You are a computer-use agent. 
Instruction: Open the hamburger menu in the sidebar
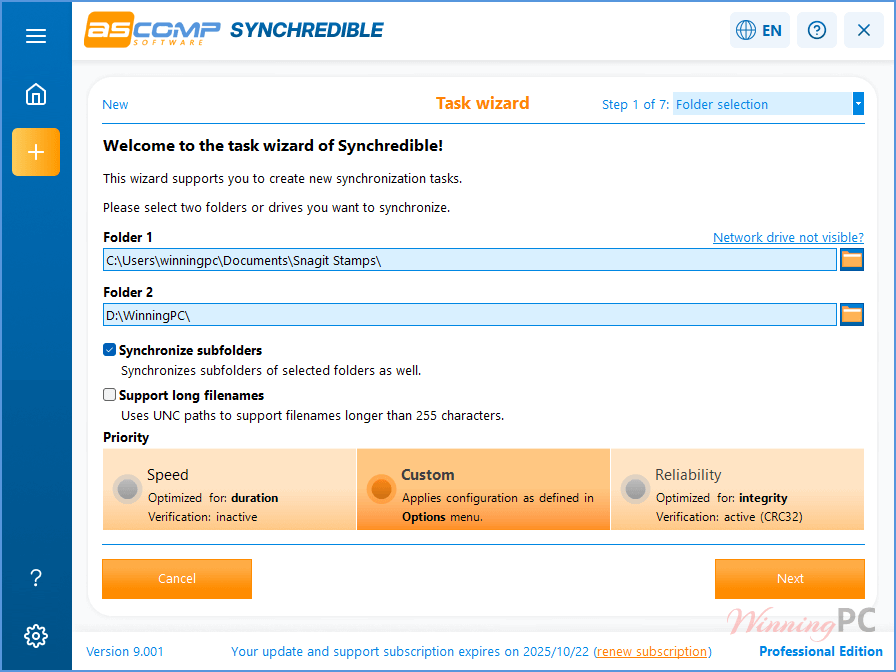35,36
